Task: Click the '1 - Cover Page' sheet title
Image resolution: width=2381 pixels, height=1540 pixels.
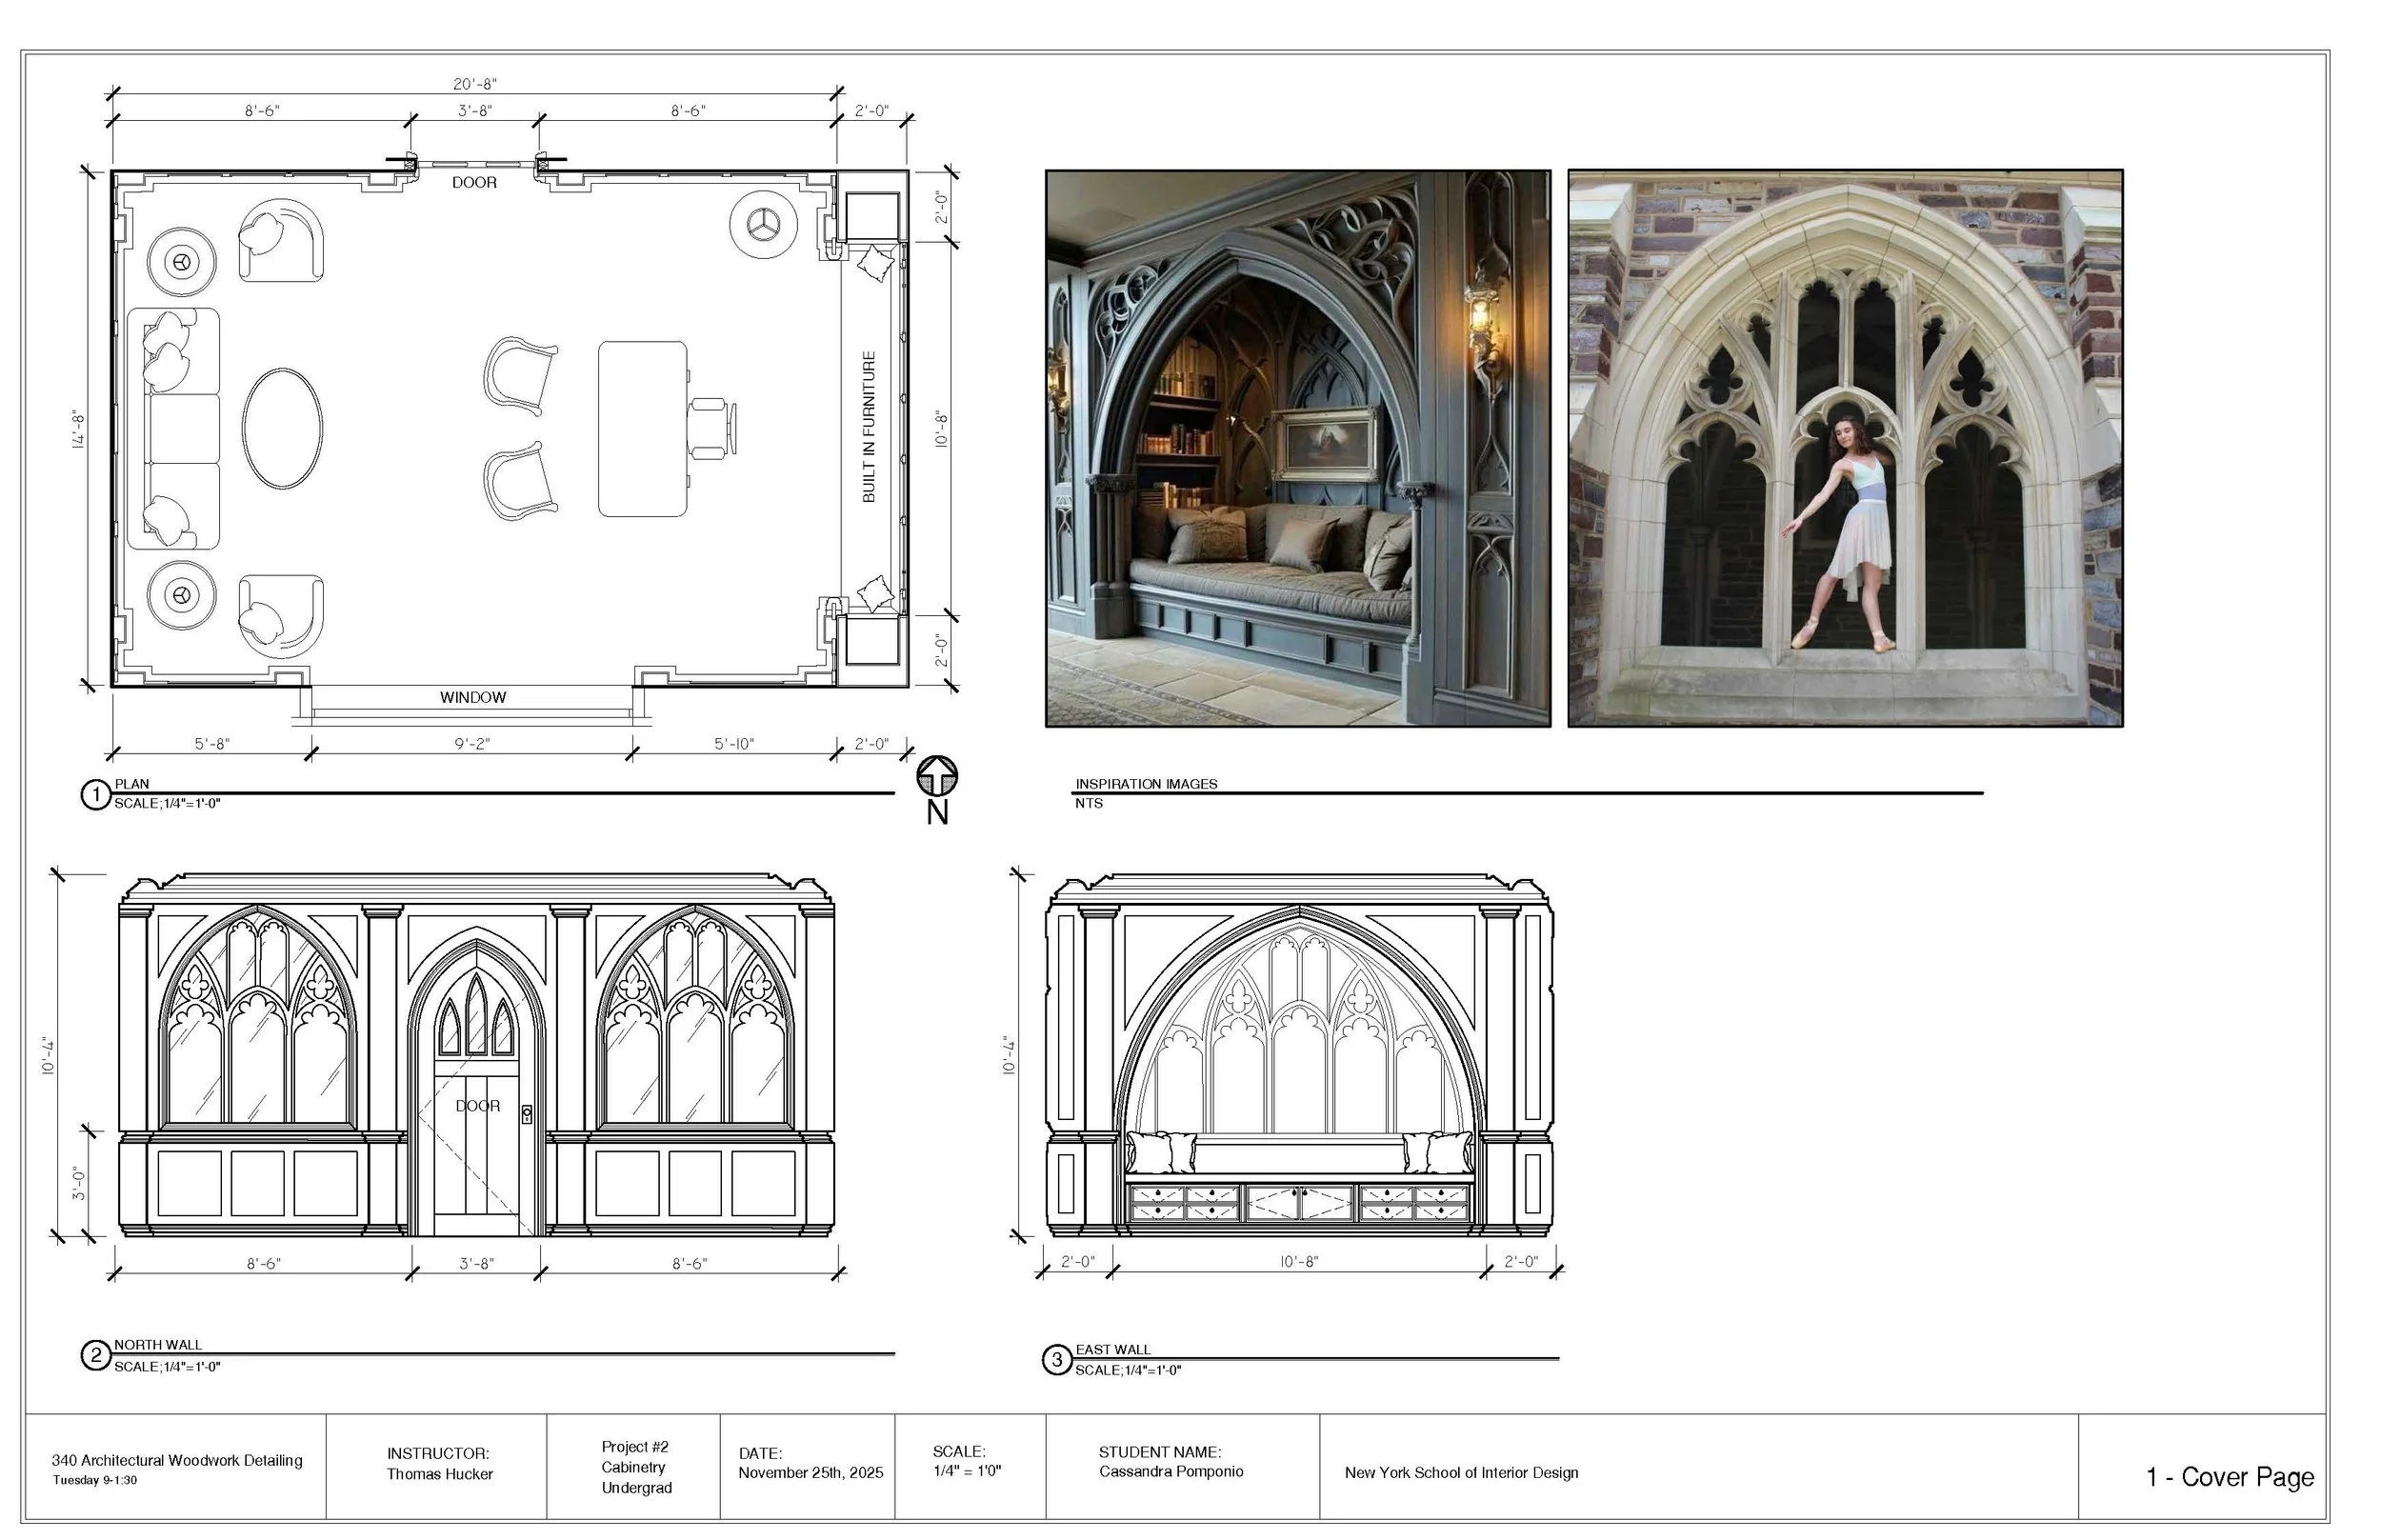Action: click(x=2230, y=1477)
